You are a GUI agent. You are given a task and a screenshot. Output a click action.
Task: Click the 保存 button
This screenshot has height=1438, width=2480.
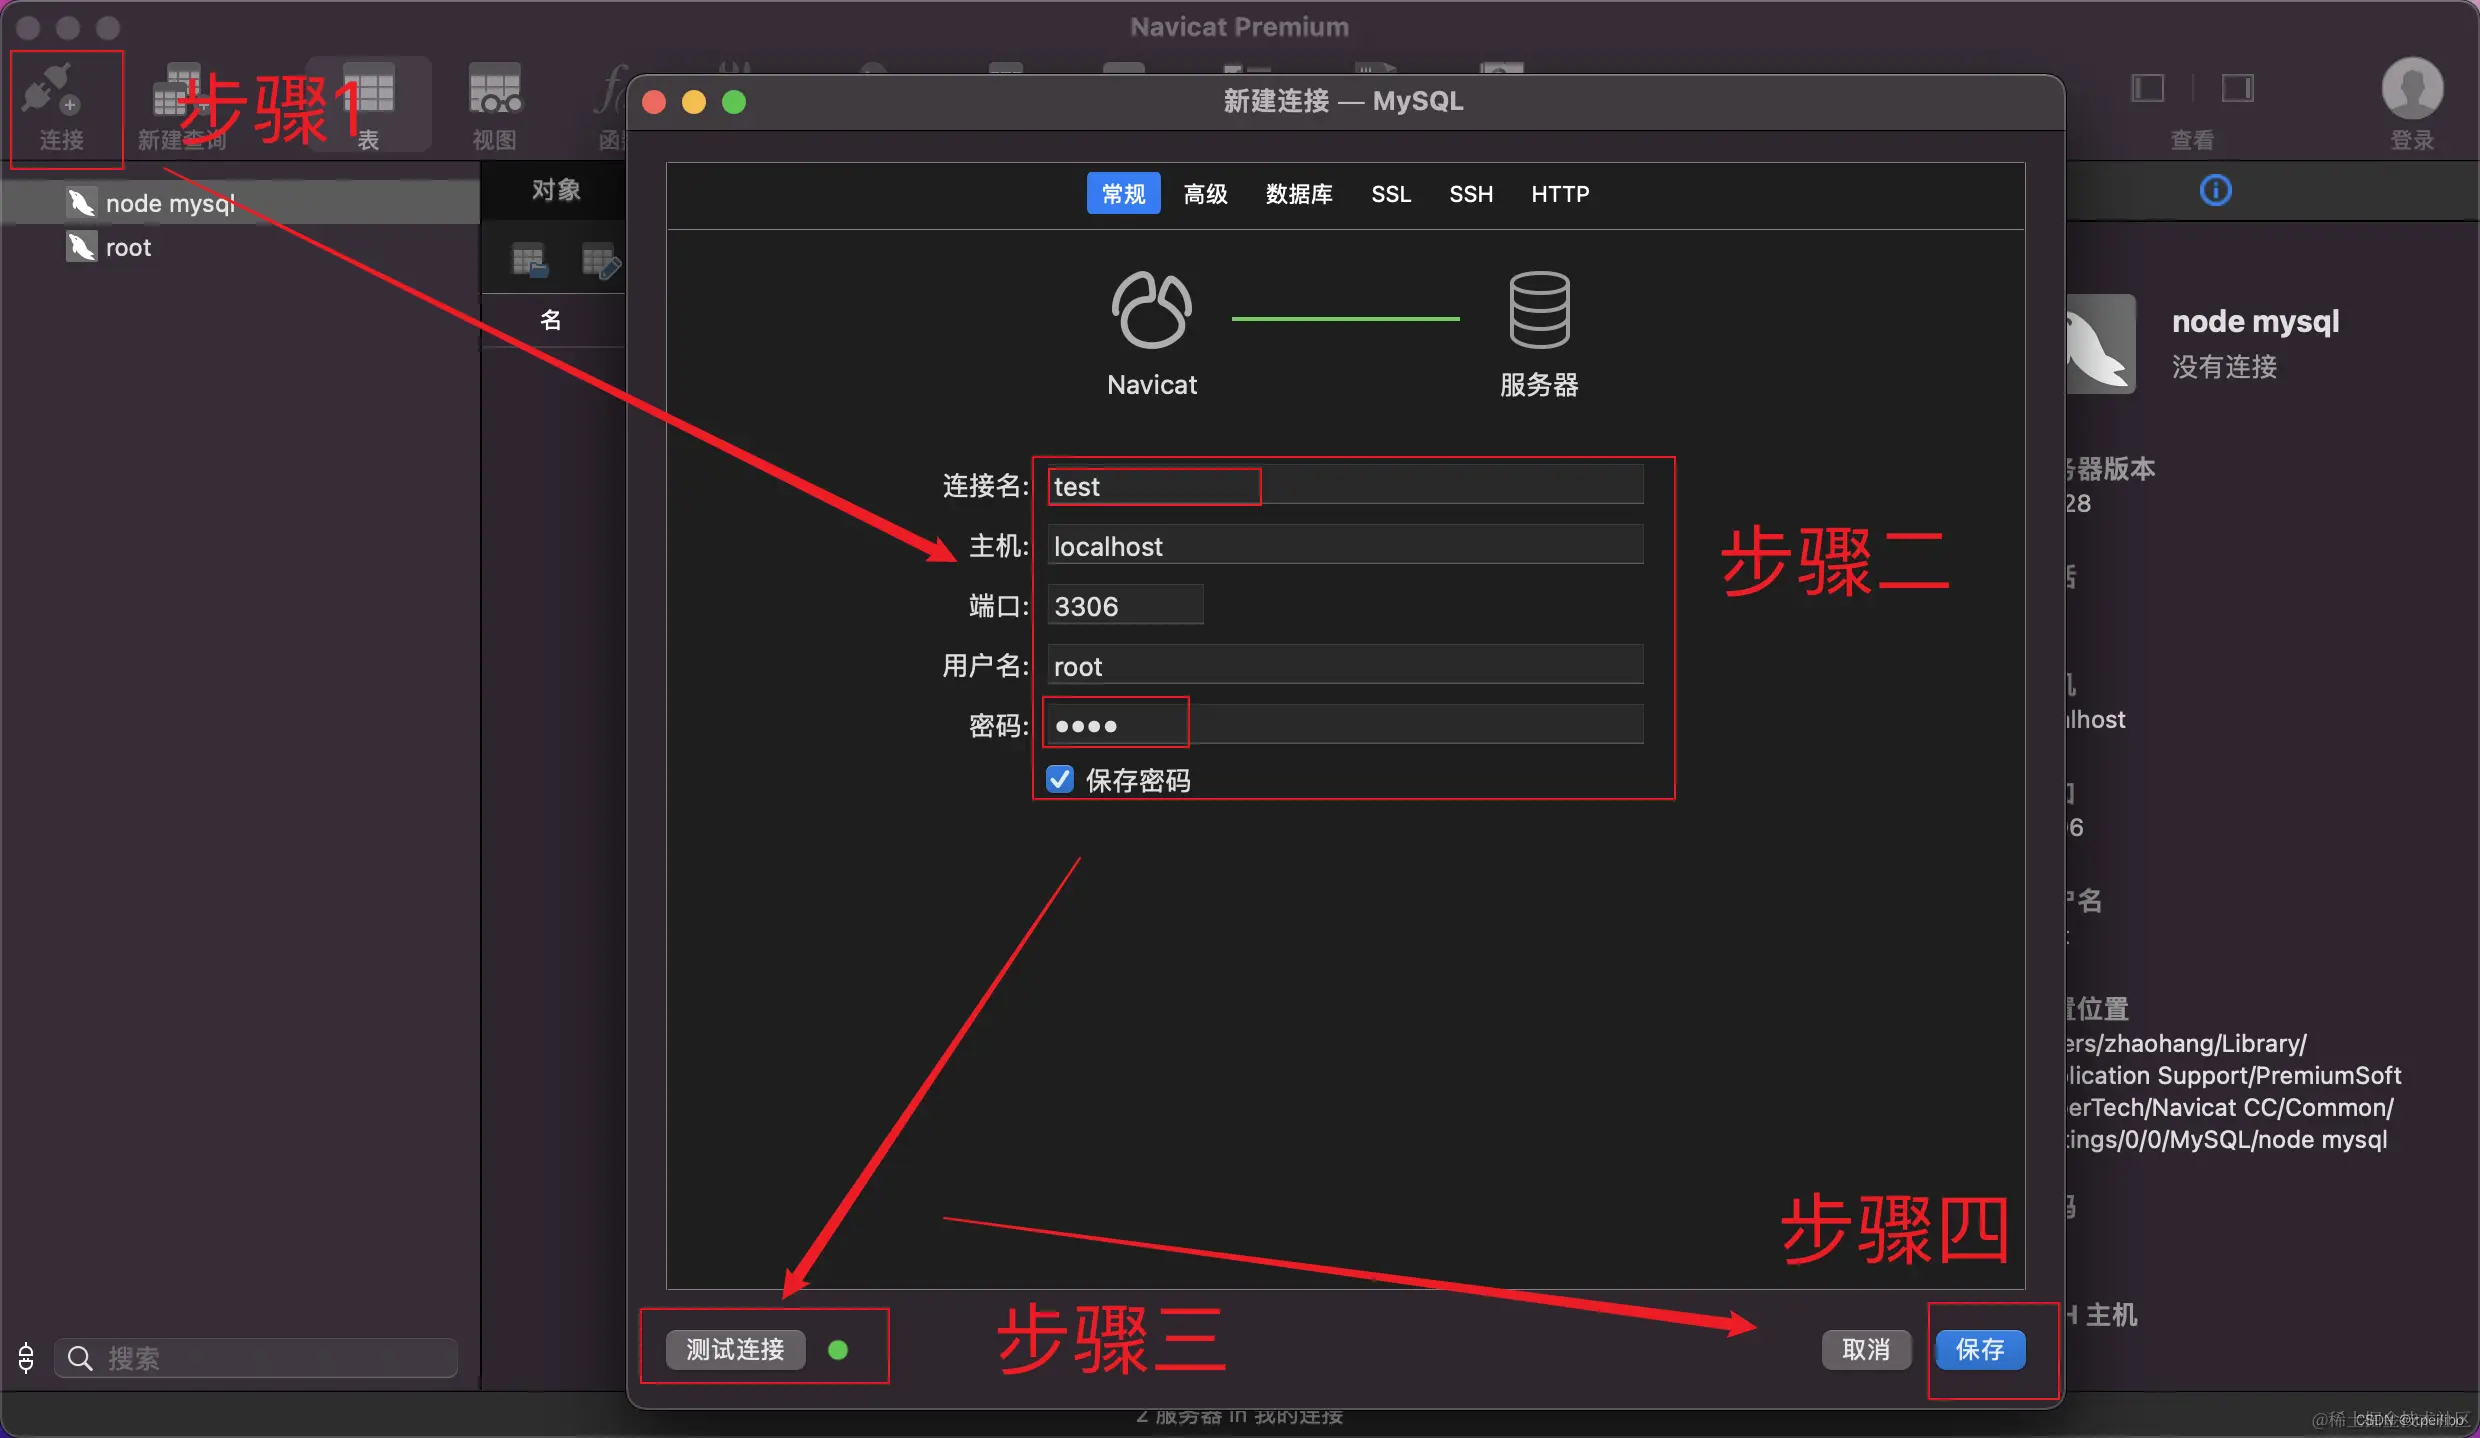point(1982,1350)
